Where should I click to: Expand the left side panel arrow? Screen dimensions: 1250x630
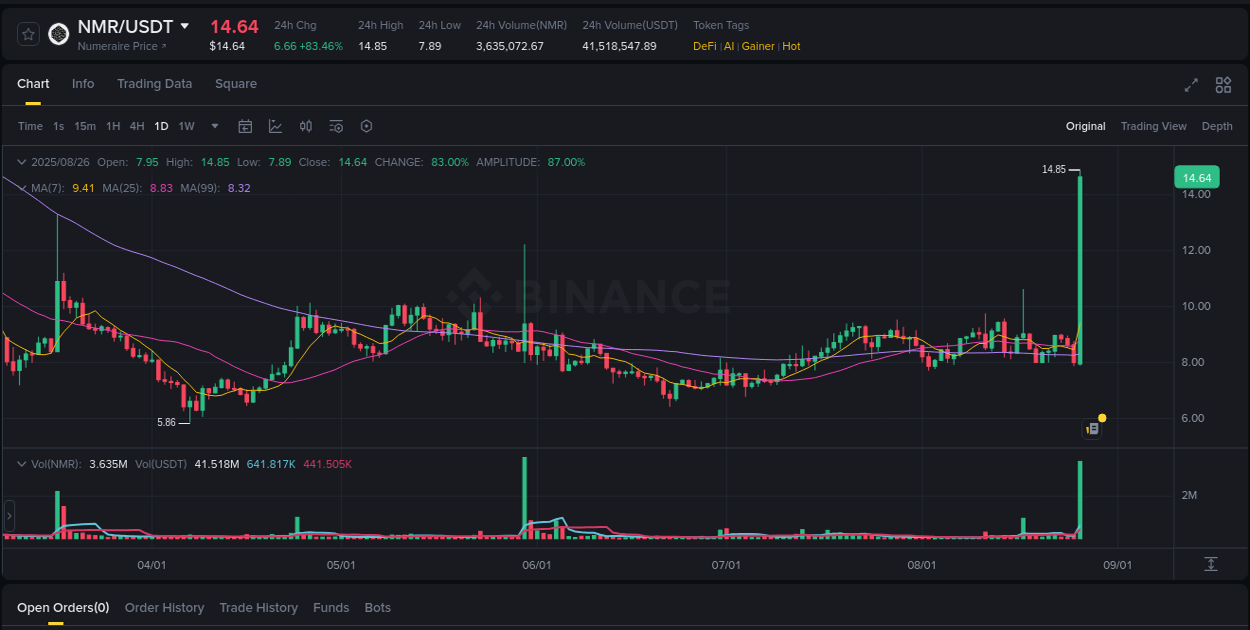[8, 515]
